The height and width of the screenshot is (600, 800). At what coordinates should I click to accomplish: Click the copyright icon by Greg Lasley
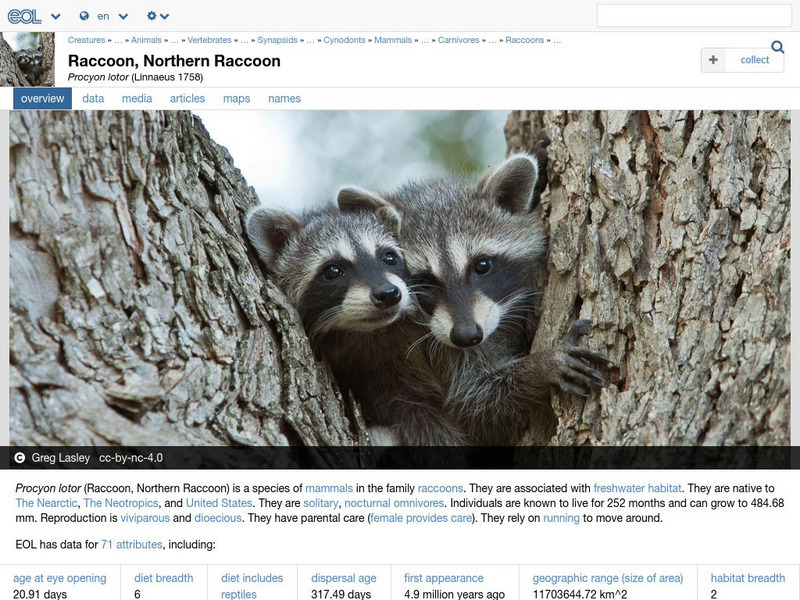click(19, 458)
